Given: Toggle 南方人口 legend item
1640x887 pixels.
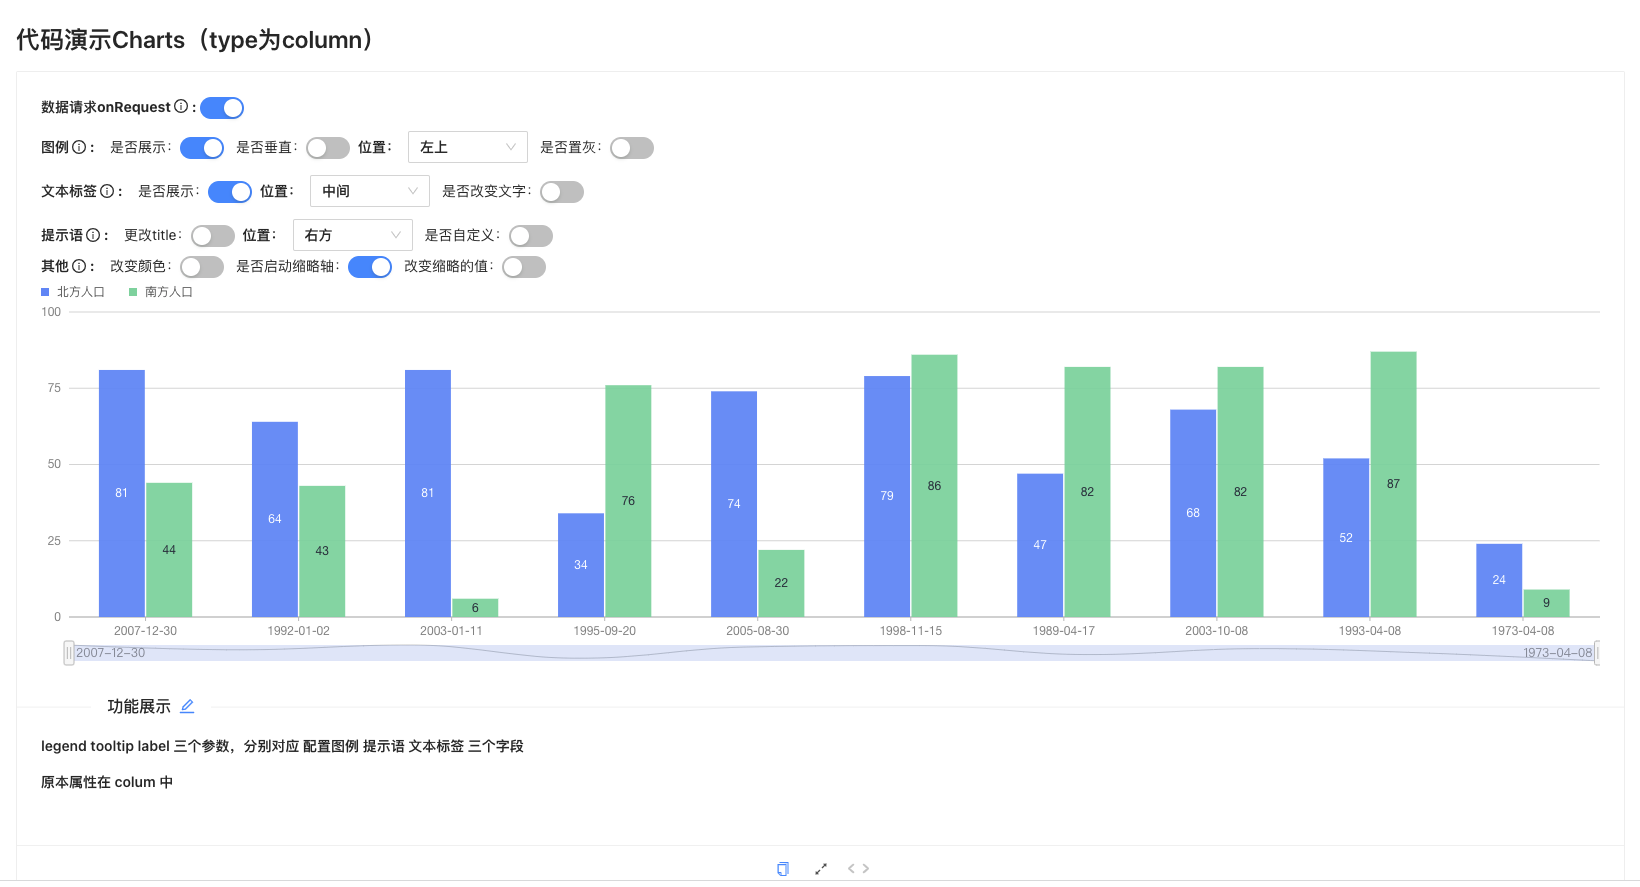Looking at the screenshot, I should pos(161,292).
